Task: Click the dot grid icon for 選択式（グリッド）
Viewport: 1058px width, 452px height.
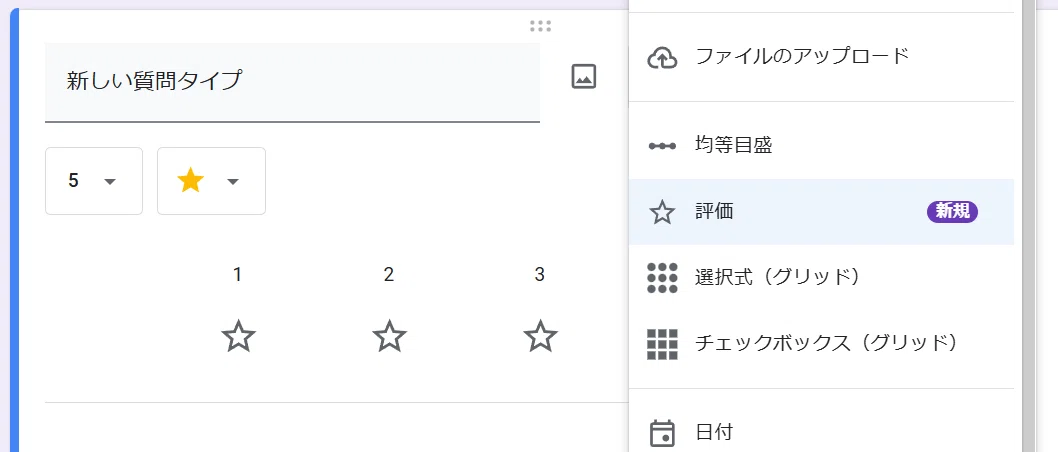Action: pos(662,278)
